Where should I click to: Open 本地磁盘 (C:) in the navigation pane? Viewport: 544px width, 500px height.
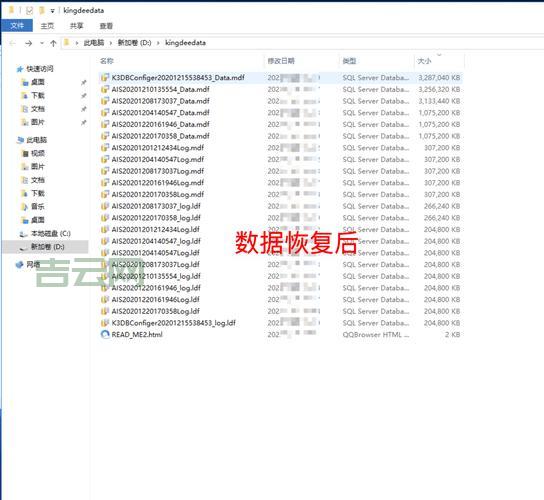pos(51,234)
